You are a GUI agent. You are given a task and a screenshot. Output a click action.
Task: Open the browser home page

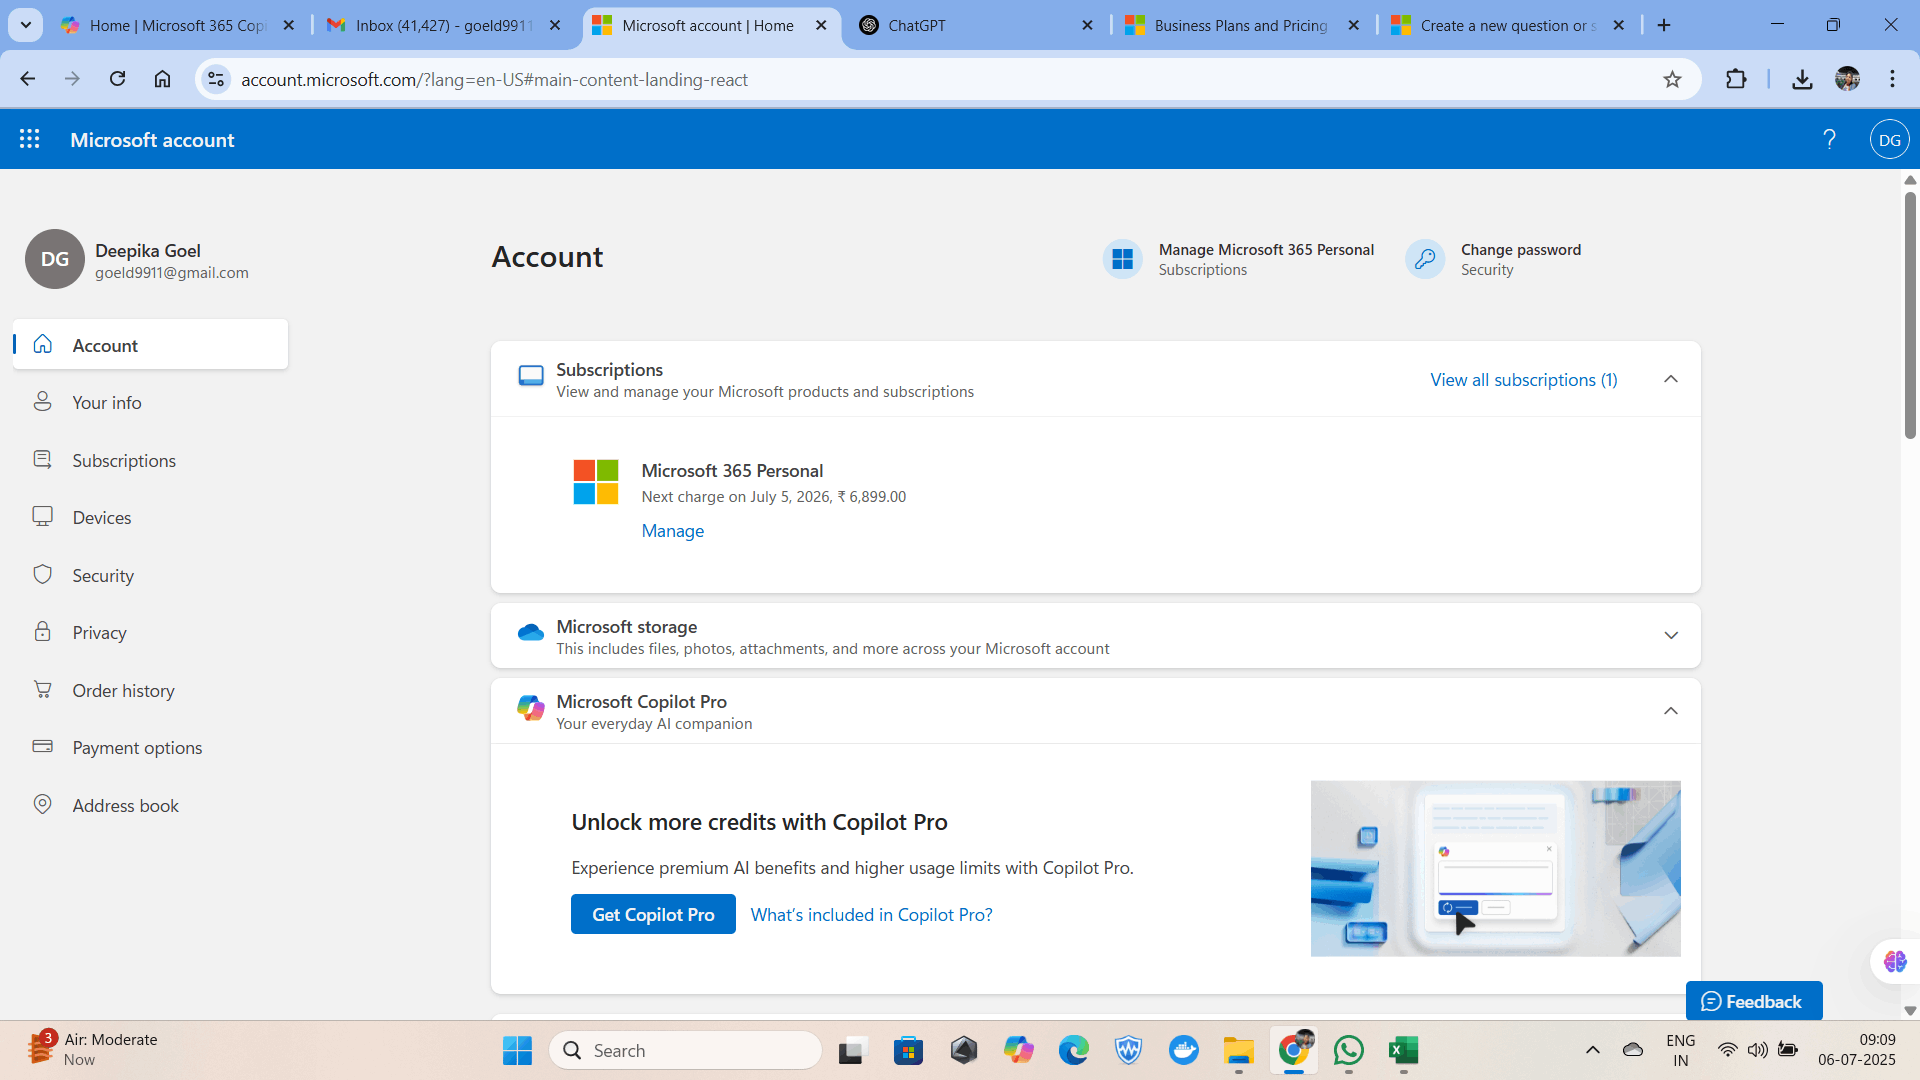(162, 79)
